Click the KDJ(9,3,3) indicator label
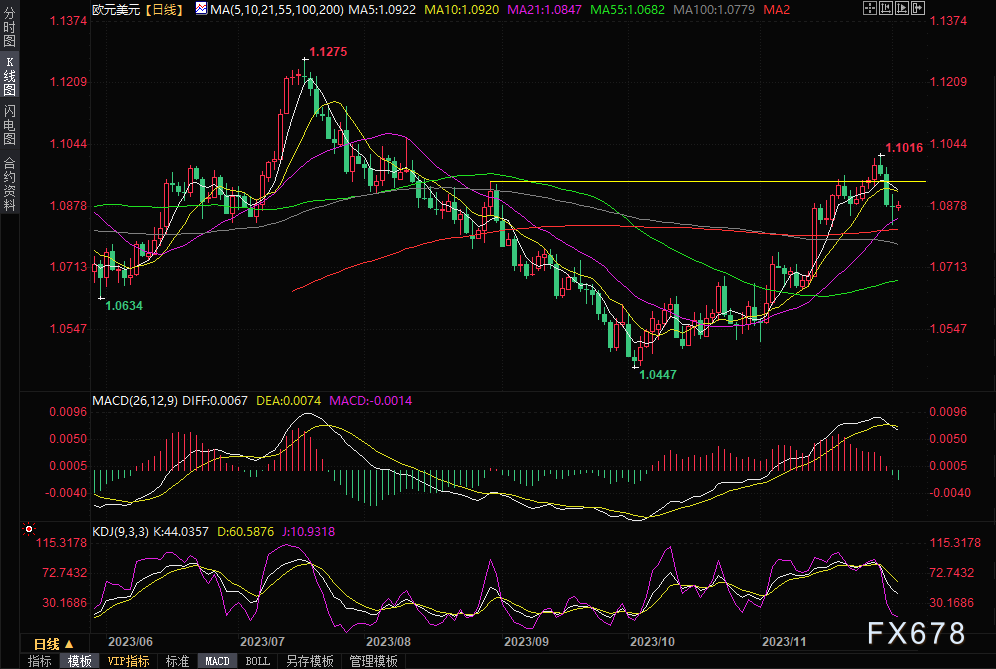This screenshot has width=996, height=669. (x=120, y=532)
